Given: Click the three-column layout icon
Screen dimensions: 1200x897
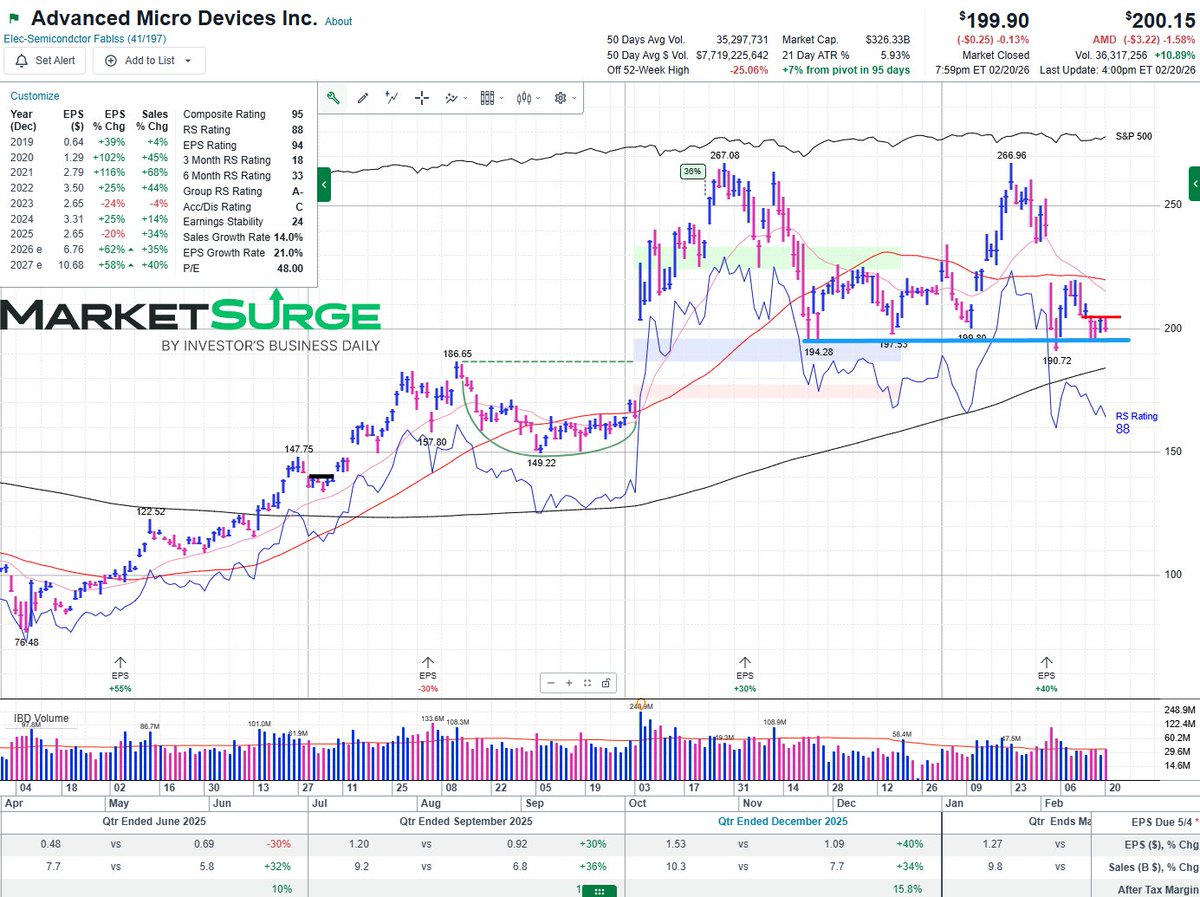Looking at the screenshot, I should pos(487,98).
